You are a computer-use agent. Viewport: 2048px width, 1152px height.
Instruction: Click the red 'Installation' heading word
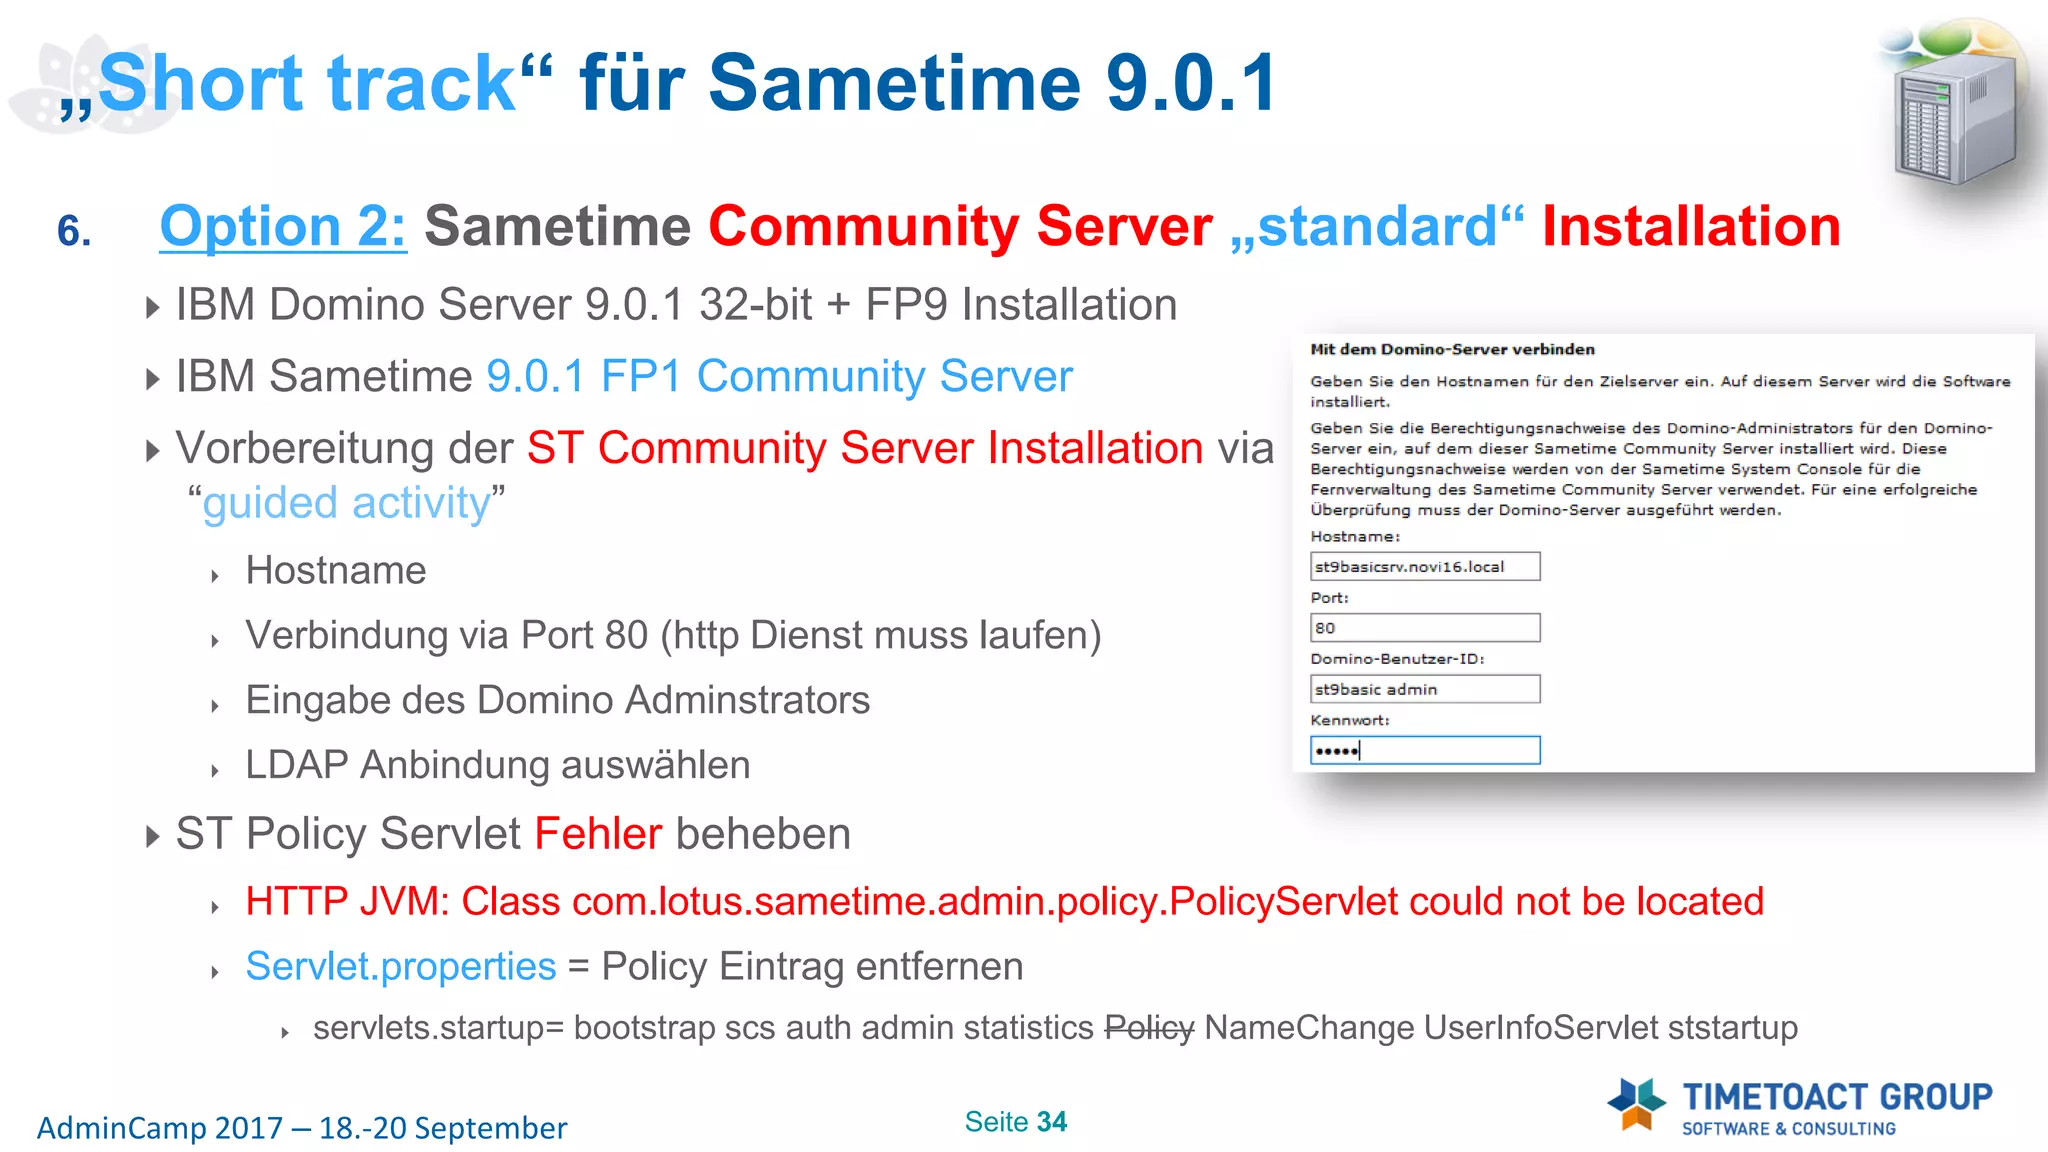click(1691, 226)
